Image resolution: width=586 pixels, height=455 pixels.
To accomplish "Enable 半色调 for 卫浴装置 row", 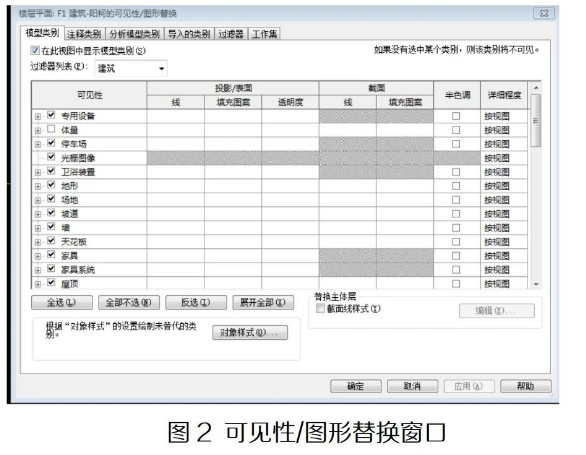I will point(456,172).
